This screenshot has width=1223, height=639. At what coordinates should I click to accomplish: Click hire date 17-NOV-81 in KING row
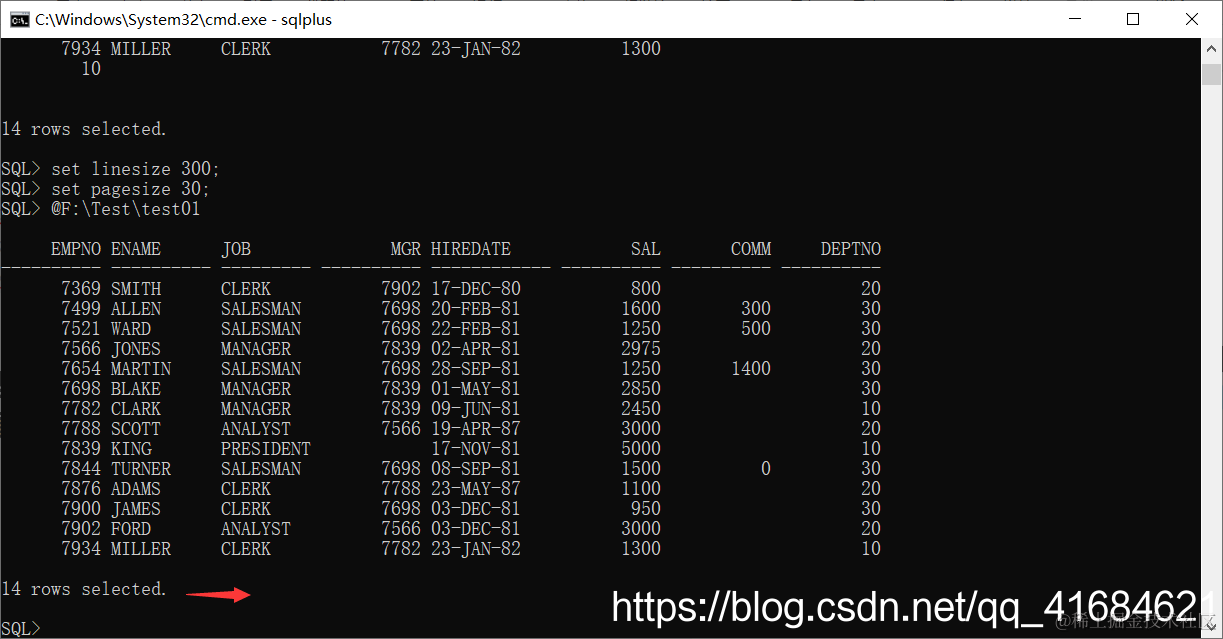476,449
